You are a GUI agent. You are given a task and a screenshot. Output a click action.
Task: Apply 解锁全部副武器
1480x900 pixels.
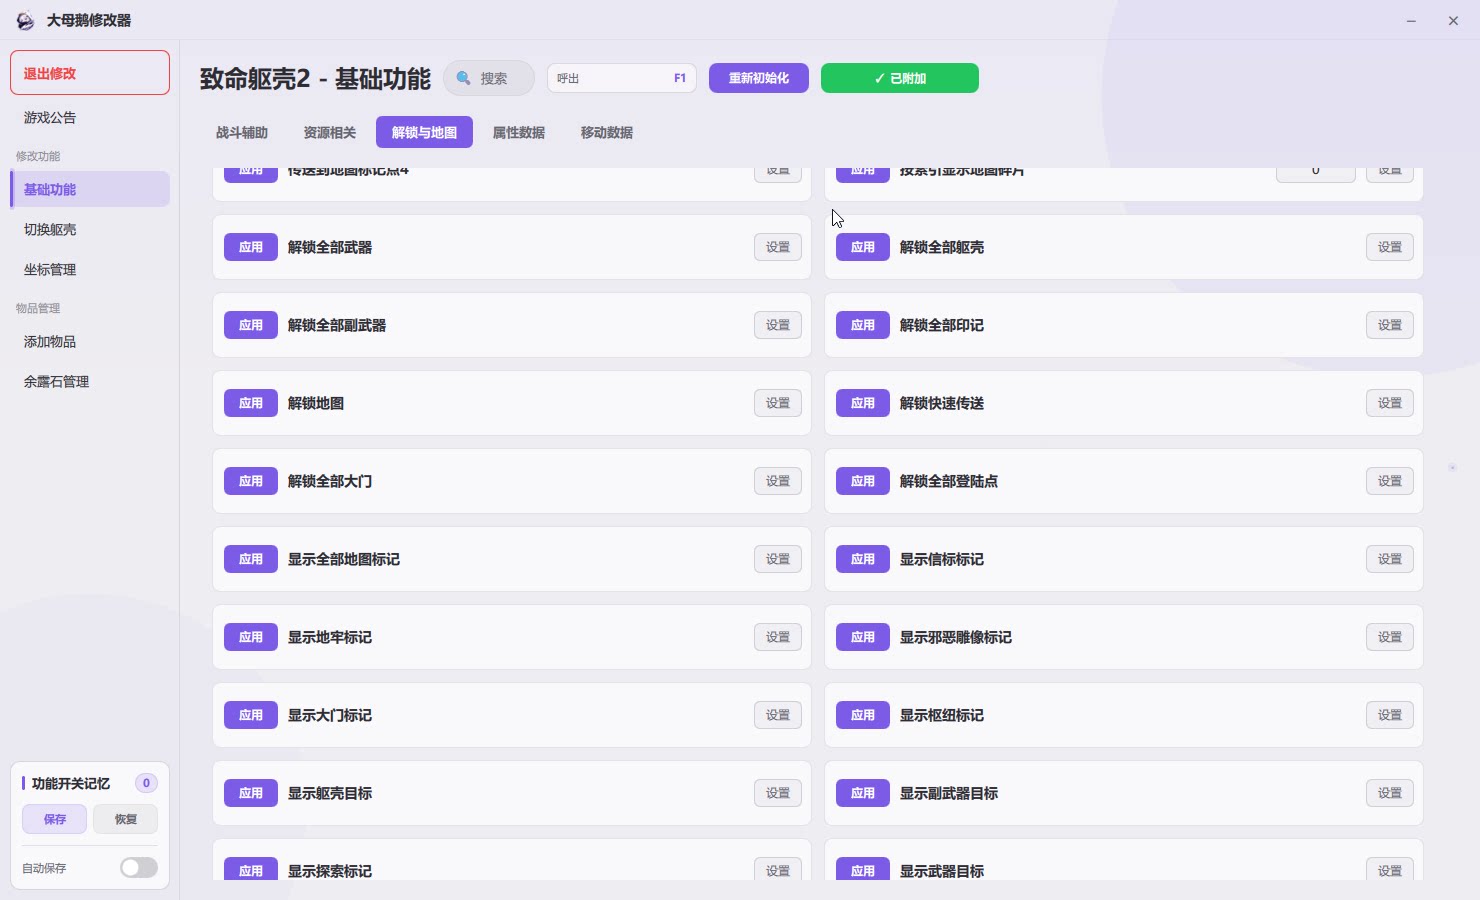point(251,325)
